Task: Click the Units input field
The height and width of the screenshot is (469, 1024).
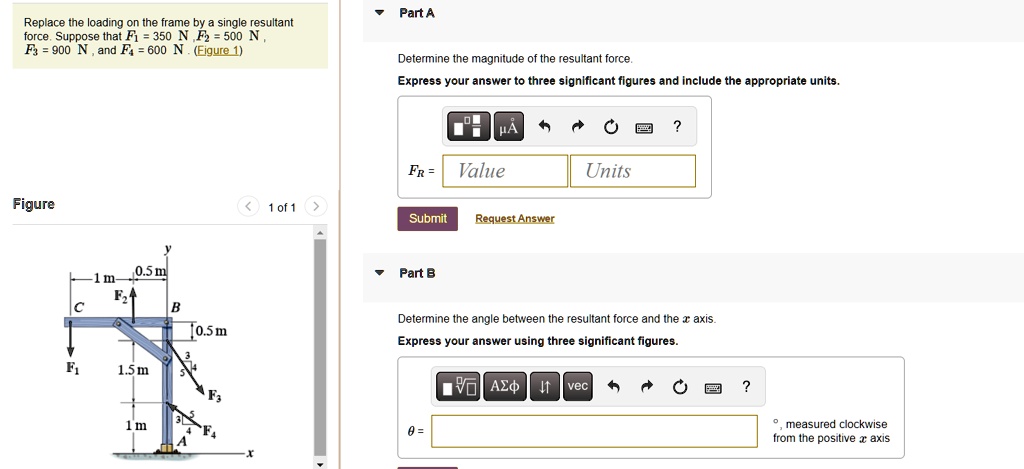Action: (x=633, y=171)
